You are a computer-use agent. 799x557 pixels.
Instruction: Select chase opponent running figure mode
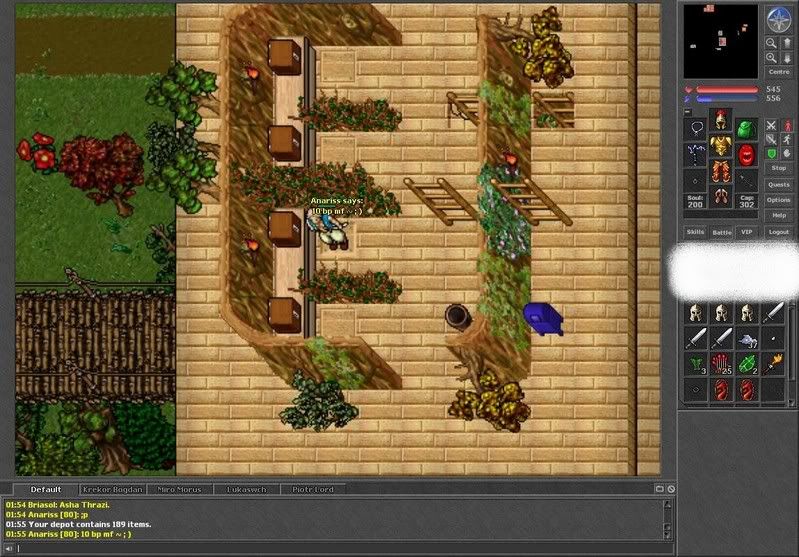[x=787, y=139]
